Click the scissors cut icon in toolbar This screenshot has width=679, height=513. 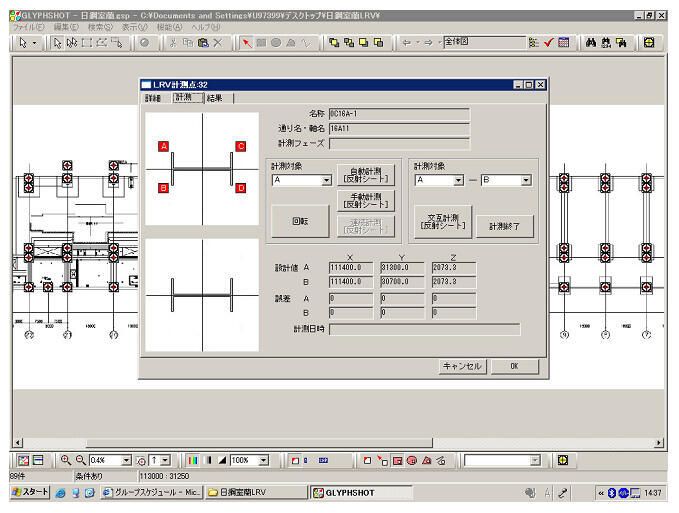click(173, 43)
